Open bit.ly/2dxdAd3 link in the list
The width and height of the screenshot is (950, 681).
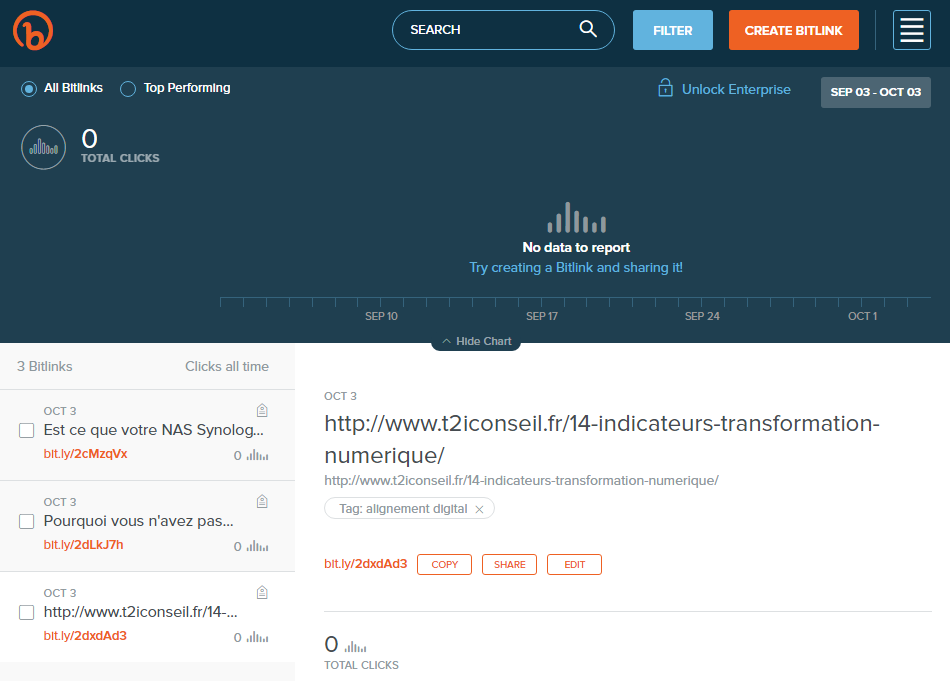85,636
